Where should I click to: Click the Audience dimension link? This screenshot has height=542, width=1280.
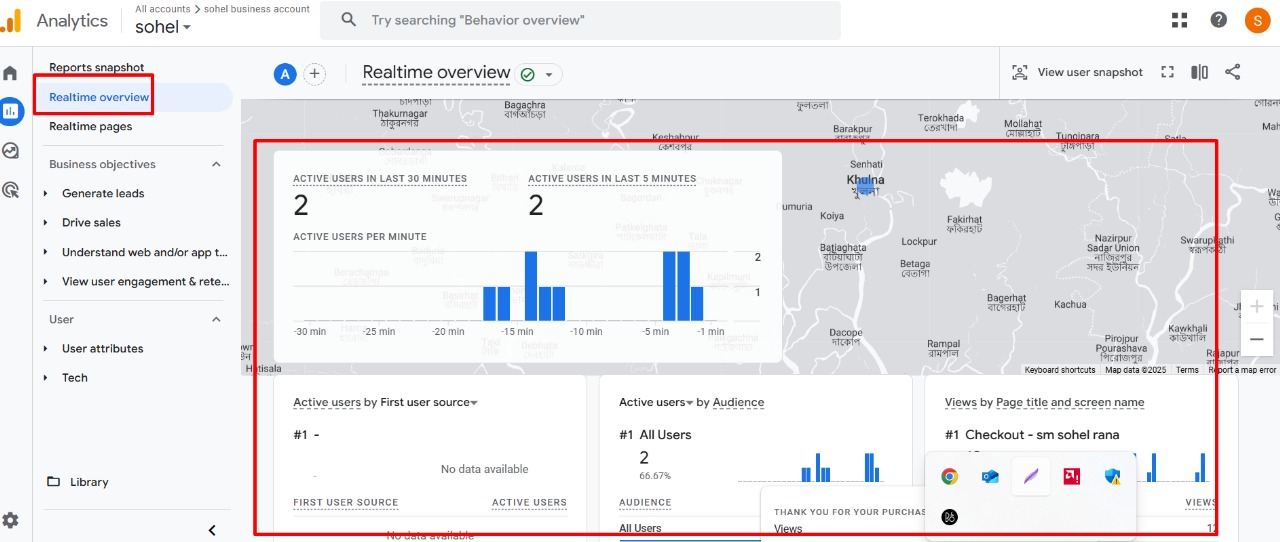coord(738,402)
